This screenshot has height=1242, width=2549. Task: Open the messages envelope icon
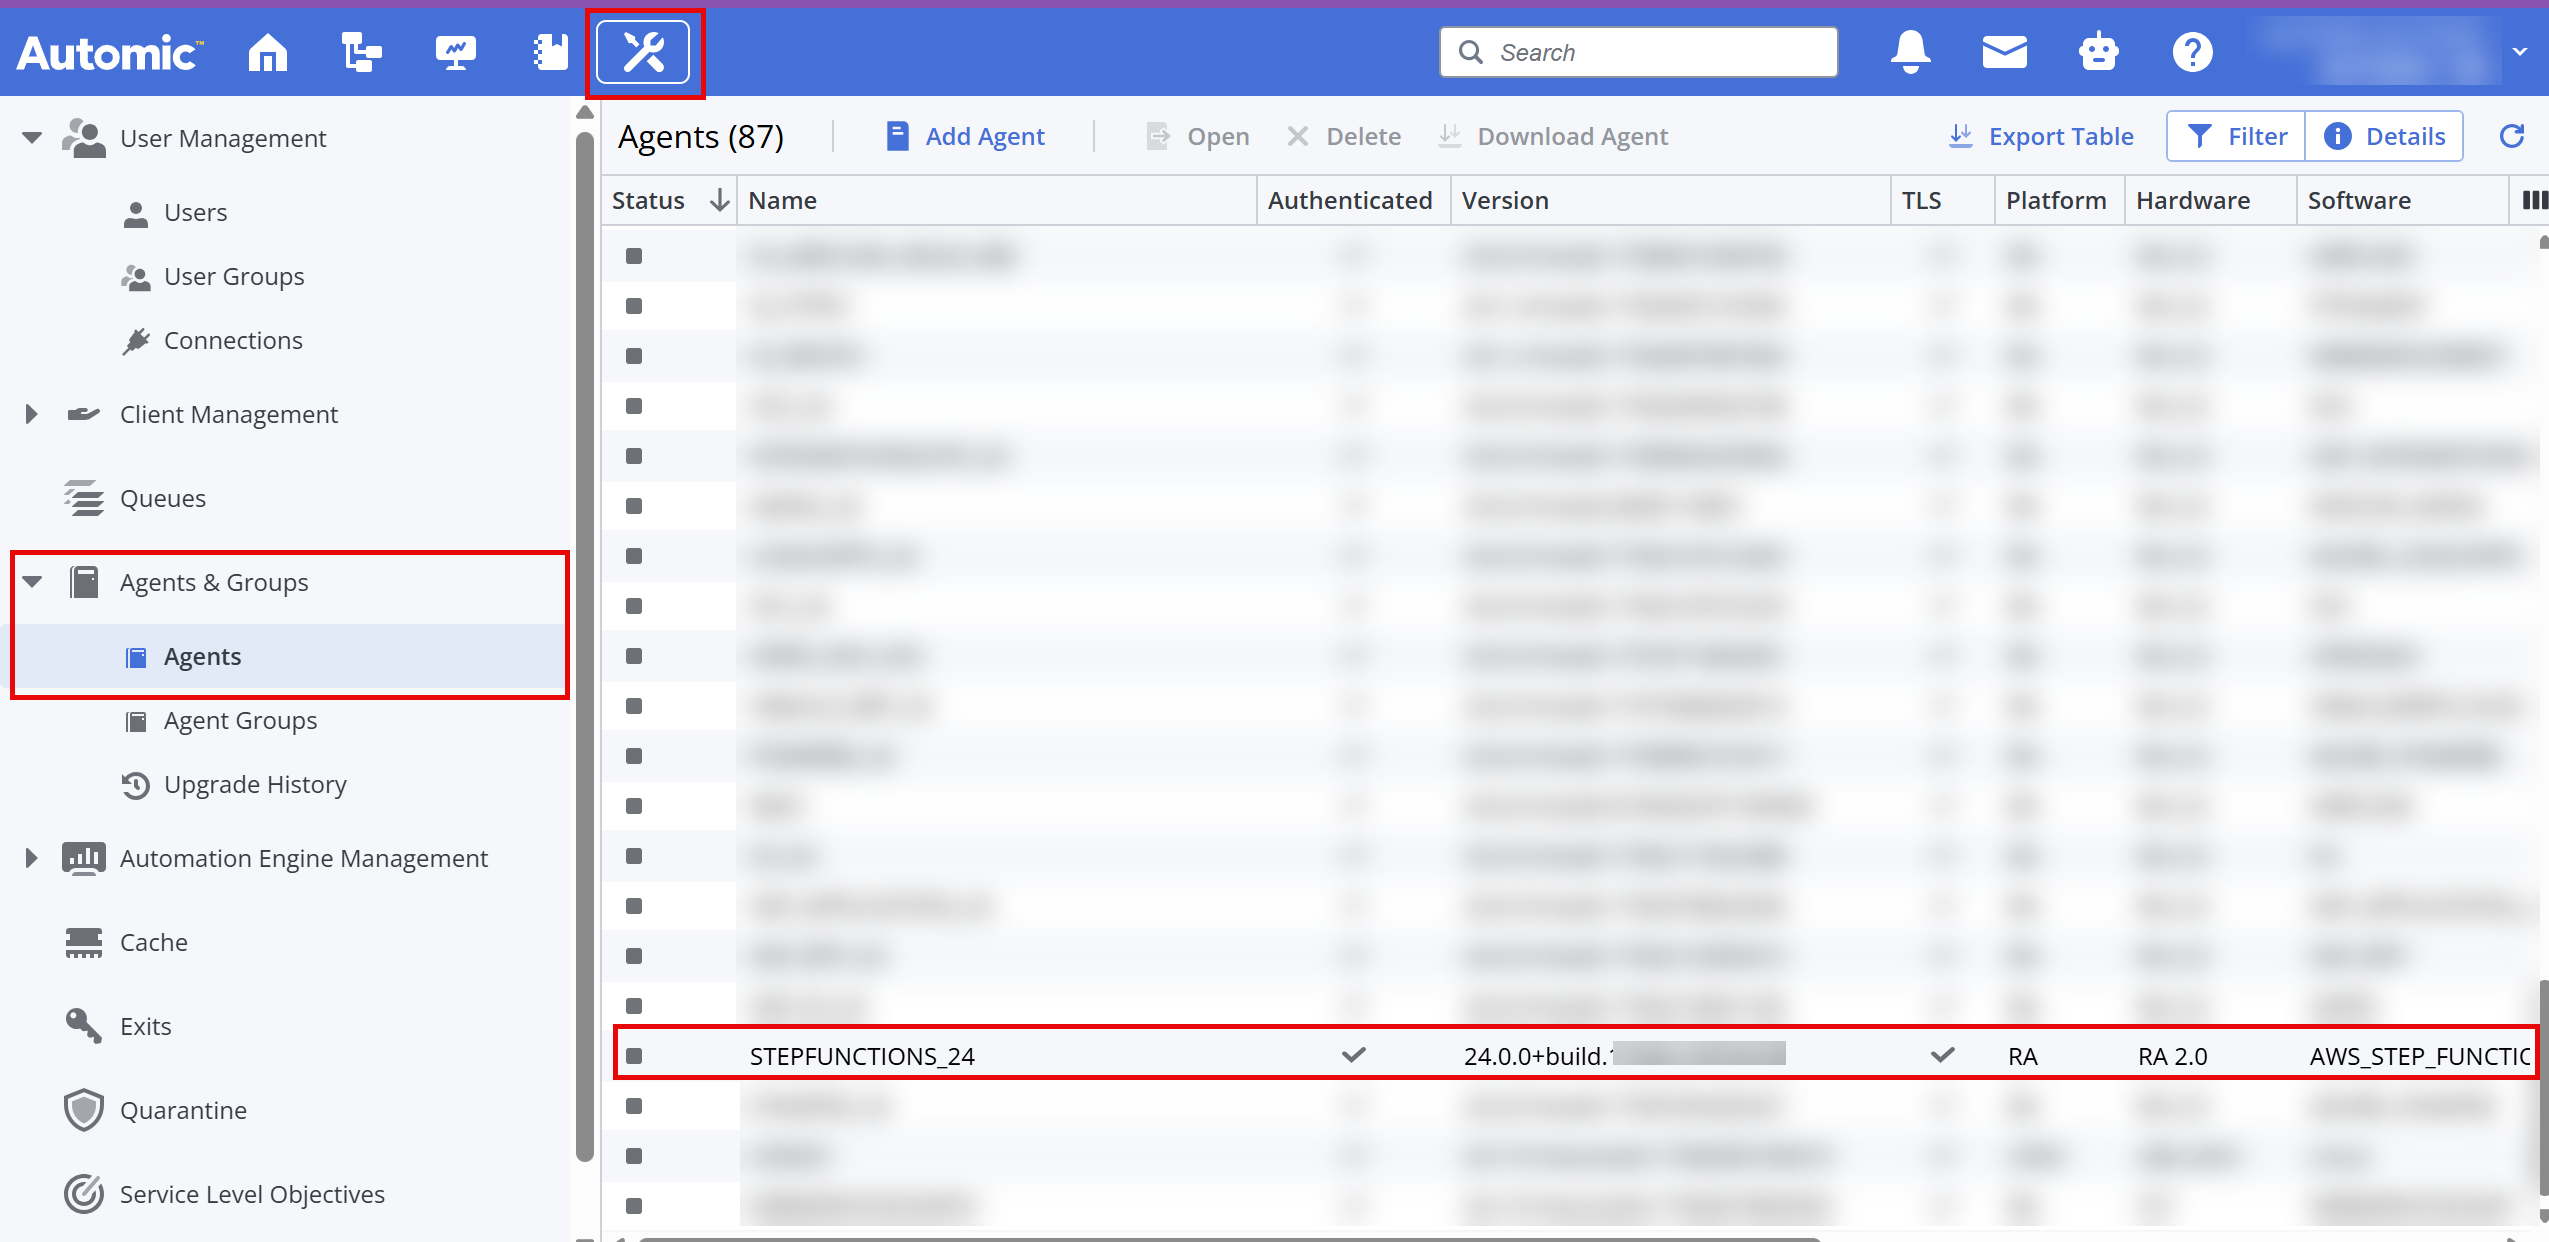tap(2004, 52)
